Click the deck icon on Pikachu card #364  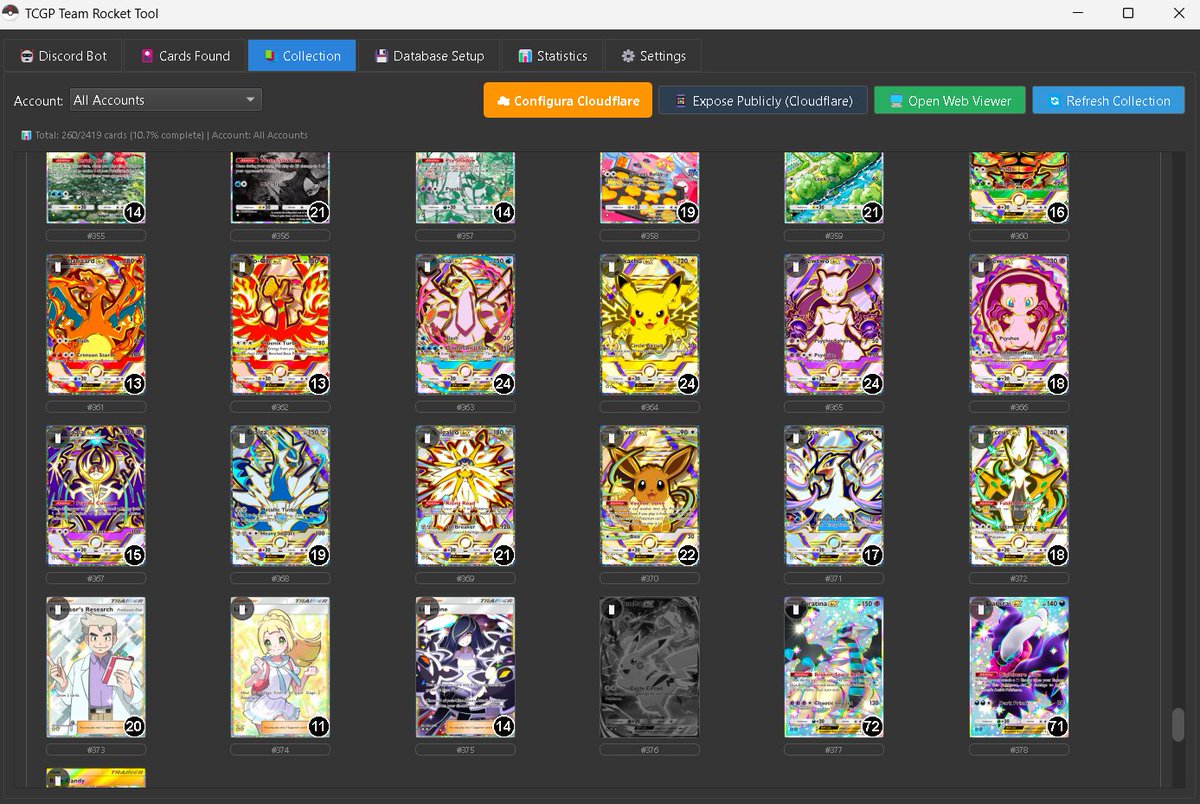click(611, 267)
